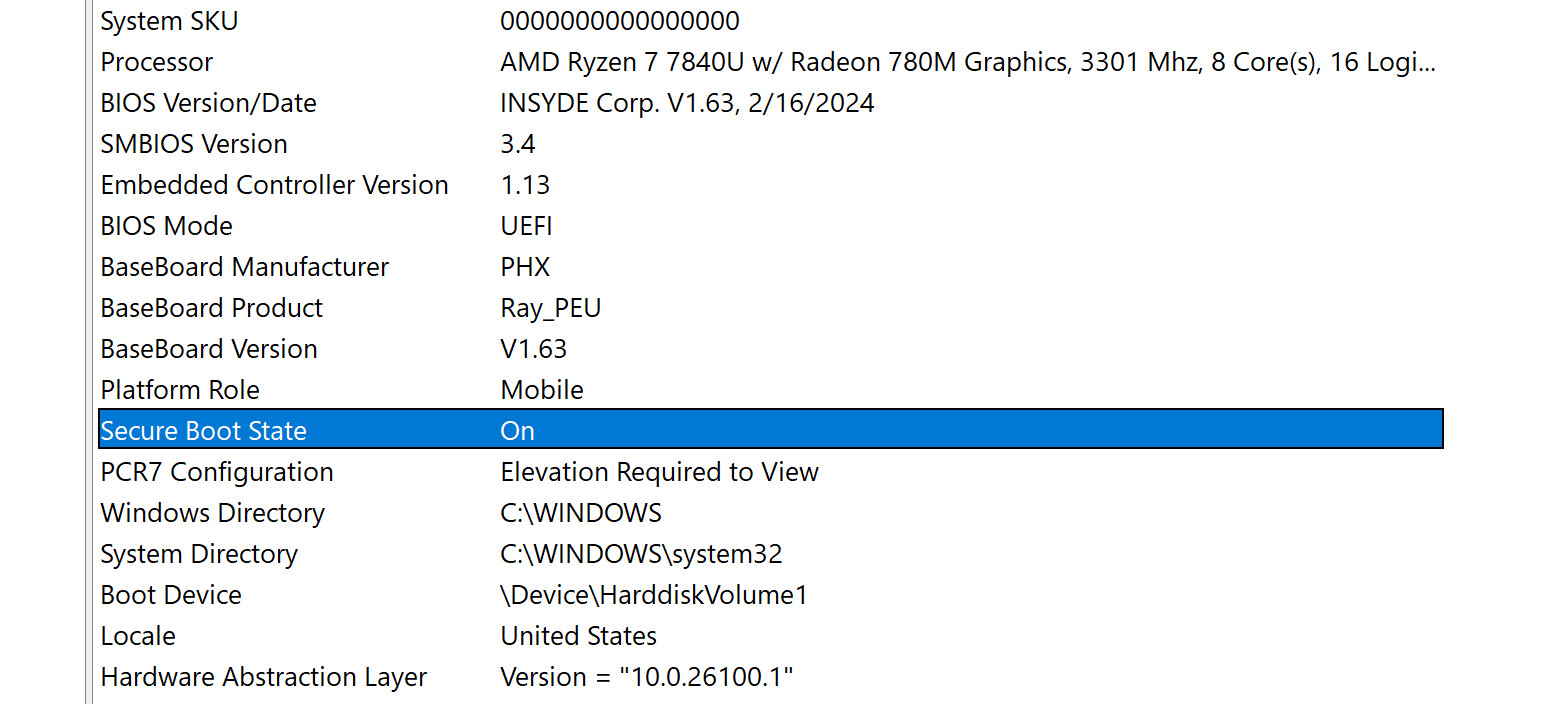Click the Processor row entry
This screenshot has height=704, width=1556.
click(157, 62)
